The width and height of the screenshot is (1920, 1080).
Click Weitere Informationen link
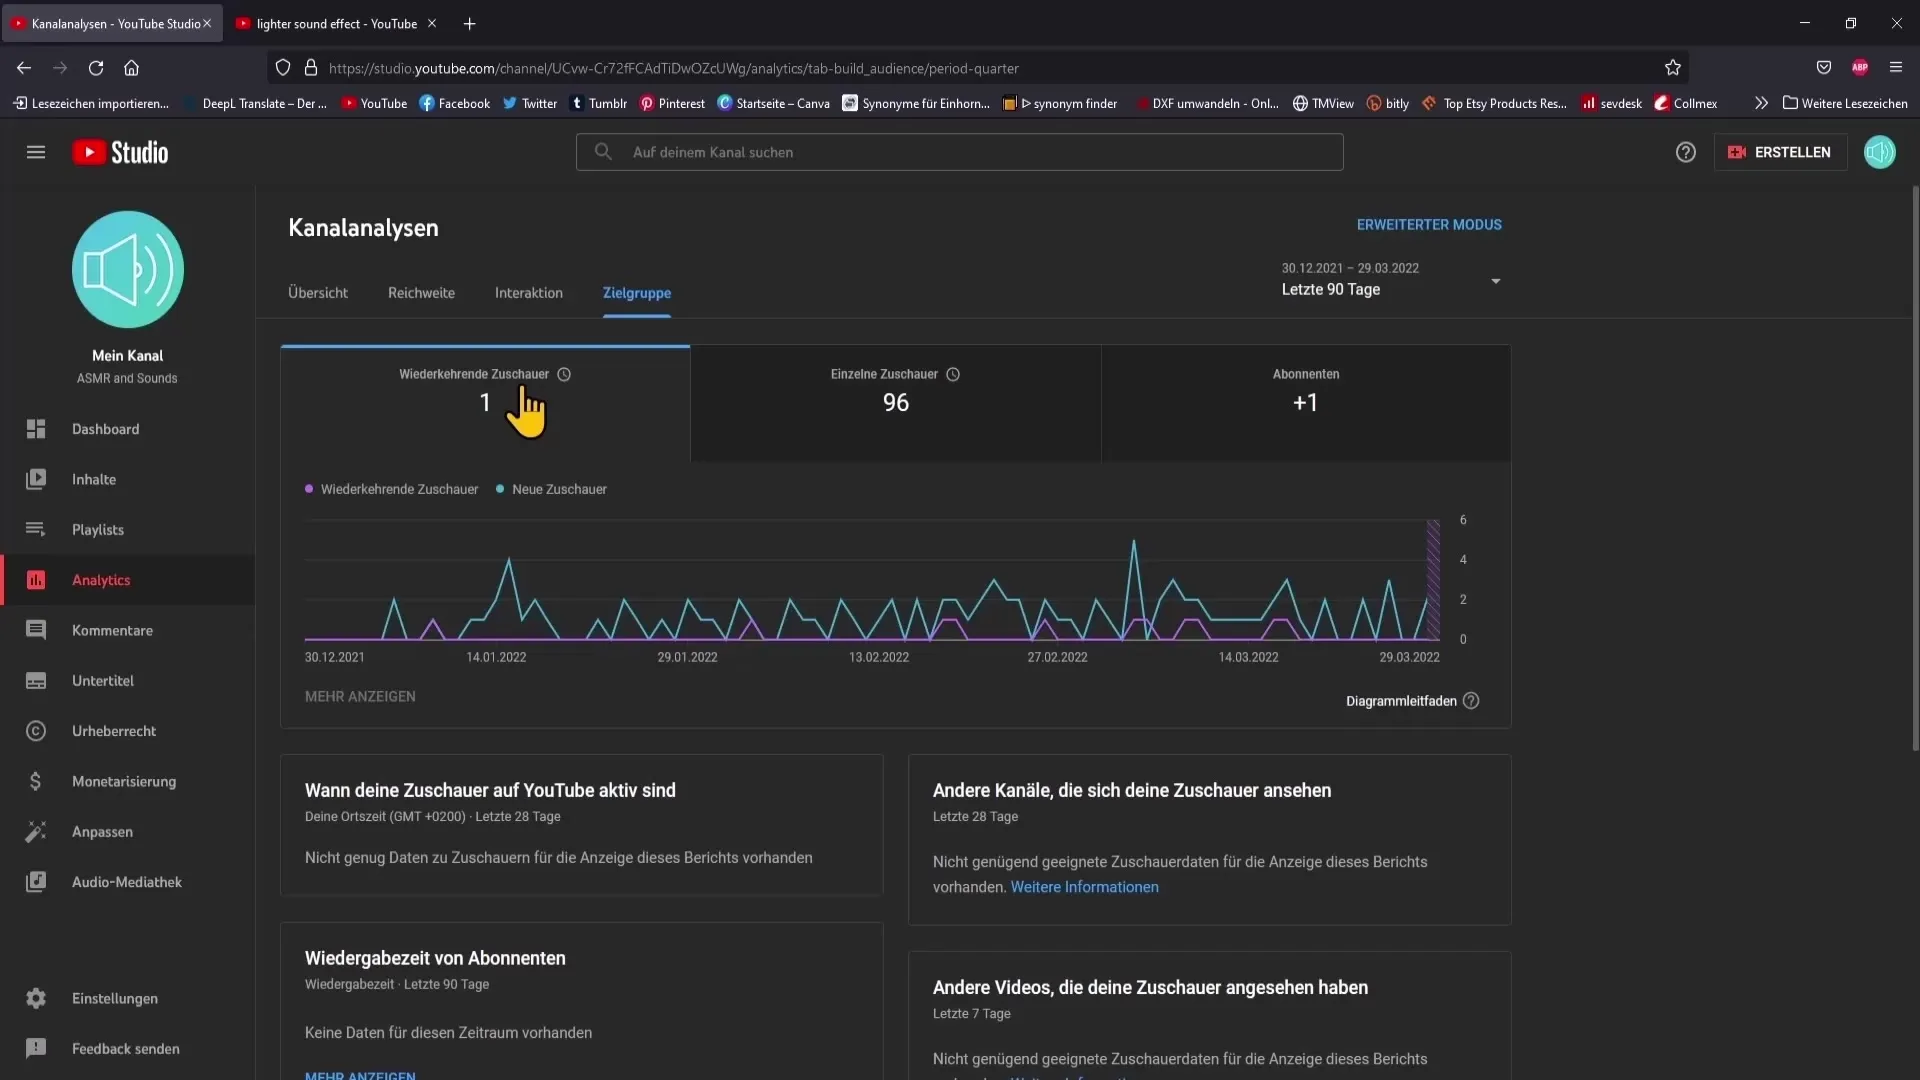[x=1085, y=886]
